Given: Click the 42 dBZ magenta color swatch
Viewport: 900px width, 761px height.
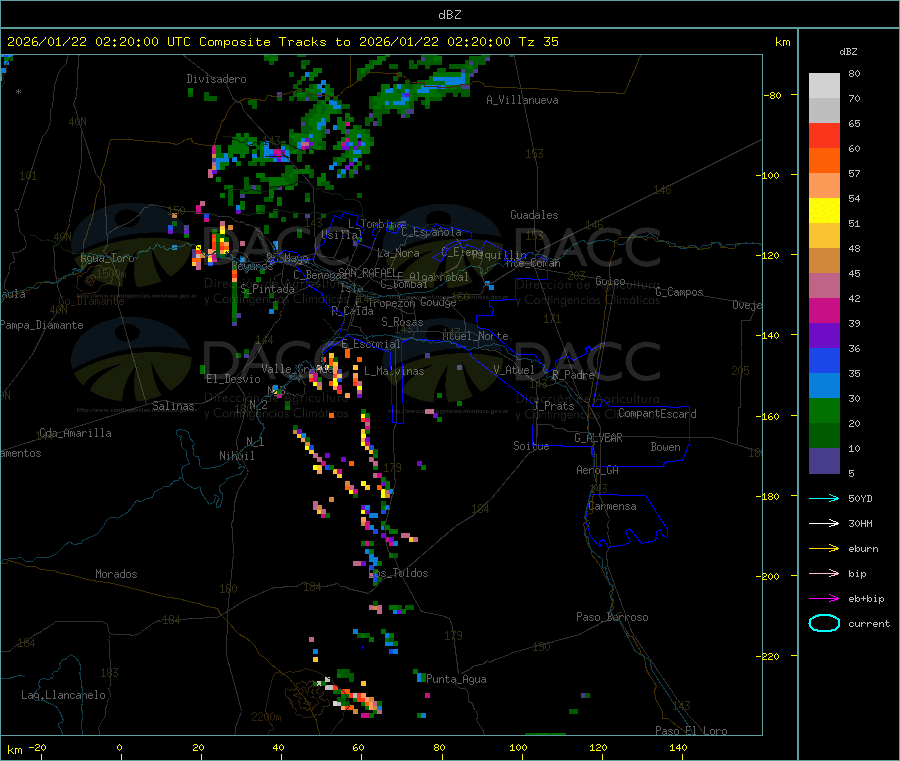Looking at the screenshot, I should click(824, 310).
